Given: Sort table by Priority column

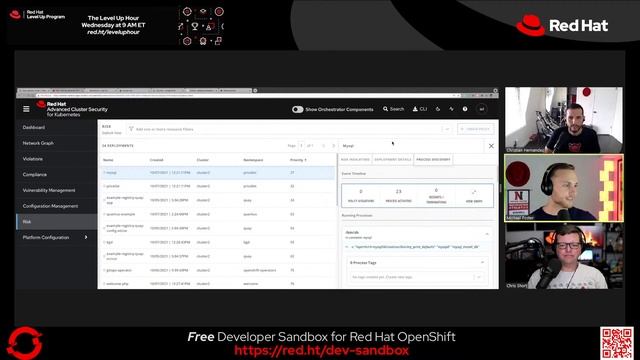Looking at the screenshot, I should (x=298, y=160).
